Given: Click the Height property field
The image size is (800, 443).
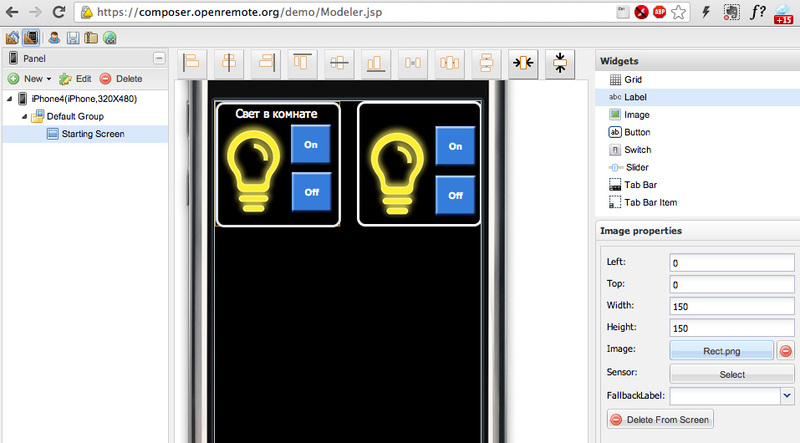Looking at the screenshot, I should tap(732, 328).
